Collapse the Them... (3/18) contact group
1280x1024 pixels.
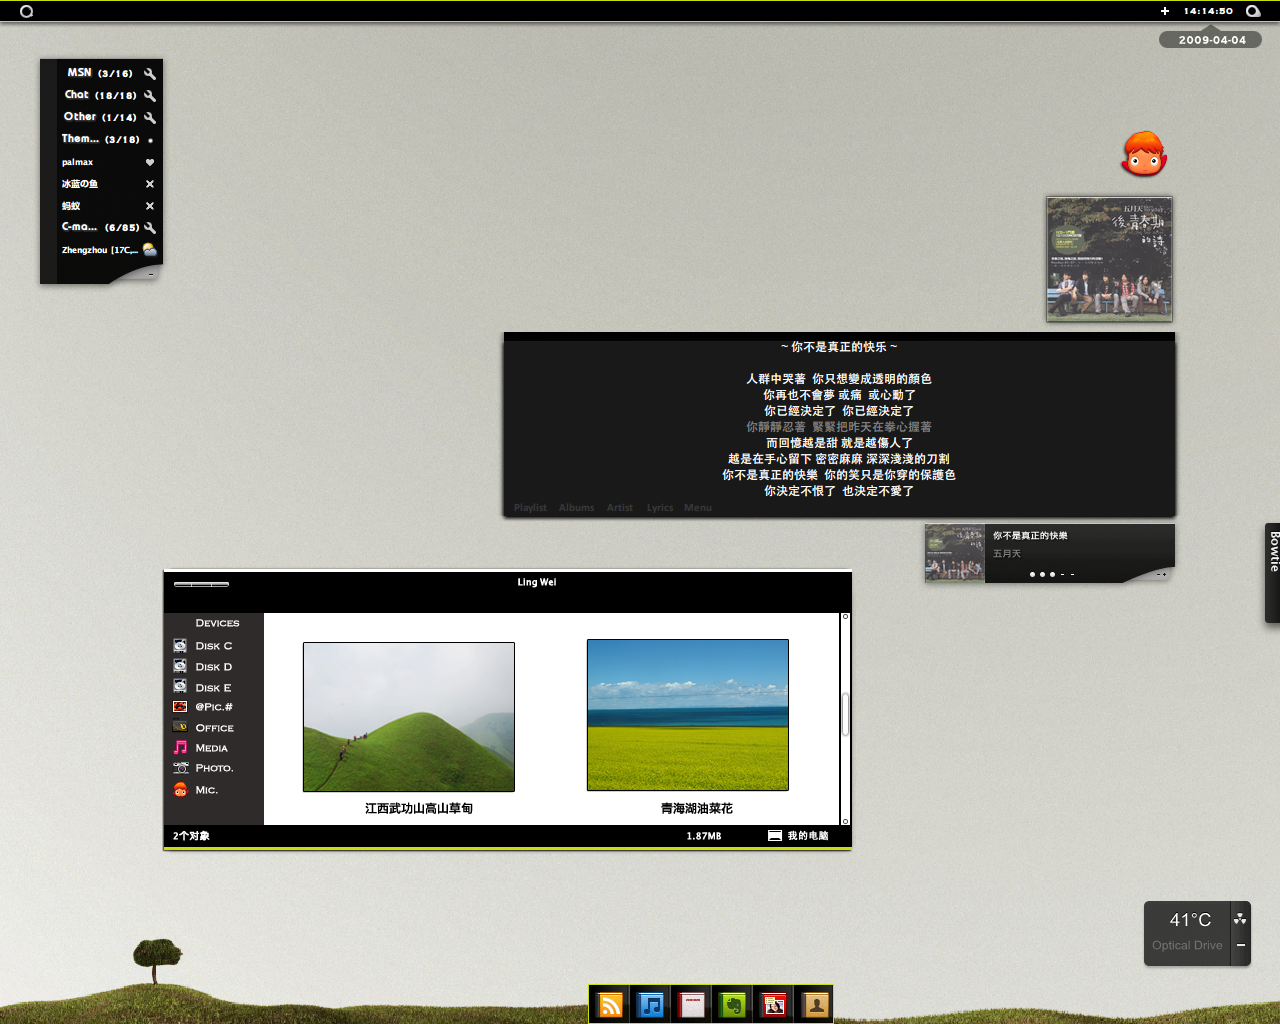point(100,139)
